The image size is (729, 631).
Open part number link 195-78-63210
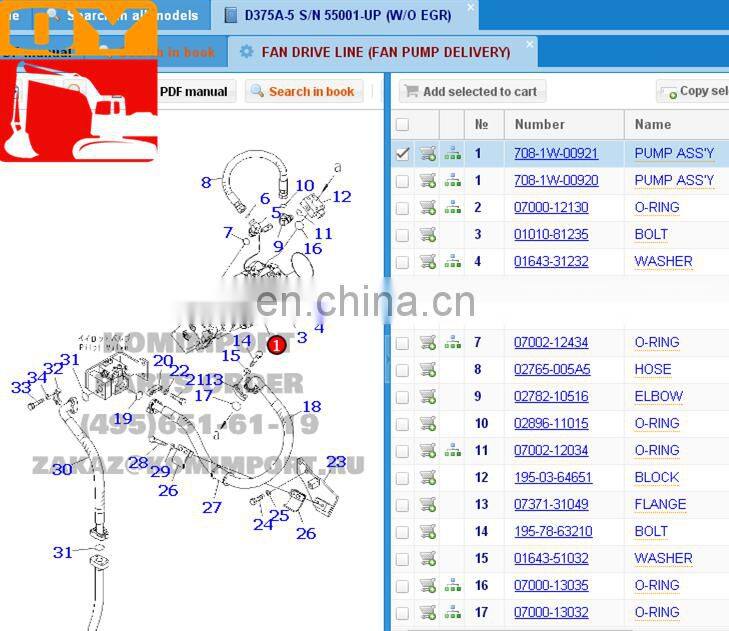[x=553, y=531]
